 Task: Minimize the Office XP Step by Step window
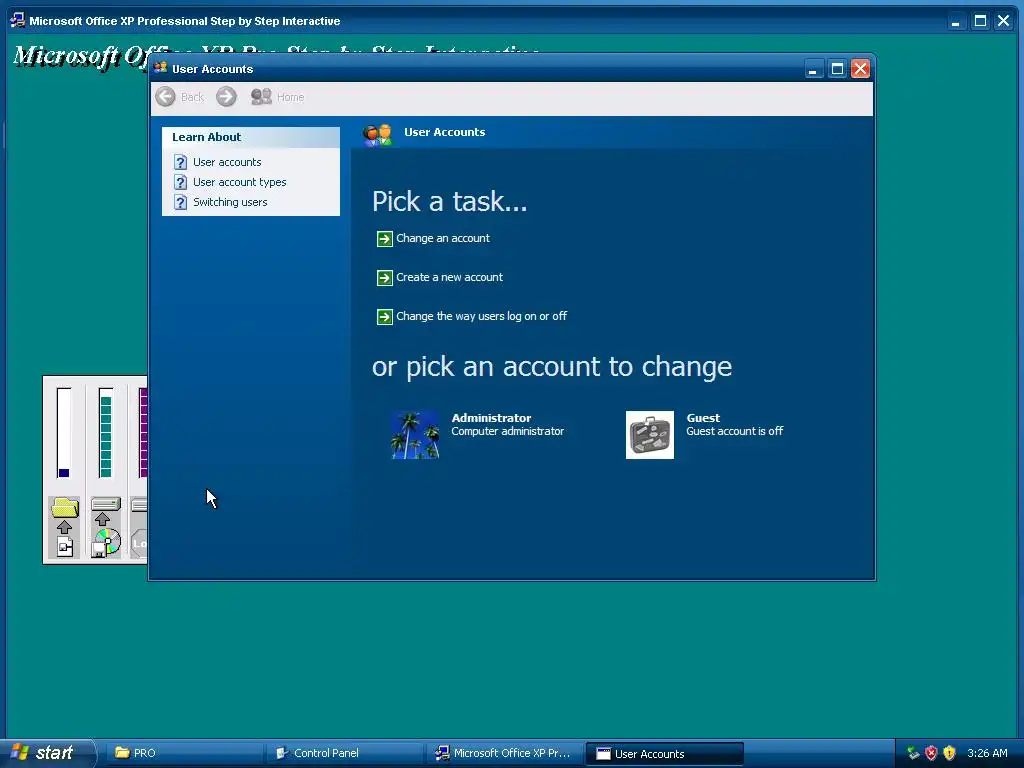pos(955,22)
